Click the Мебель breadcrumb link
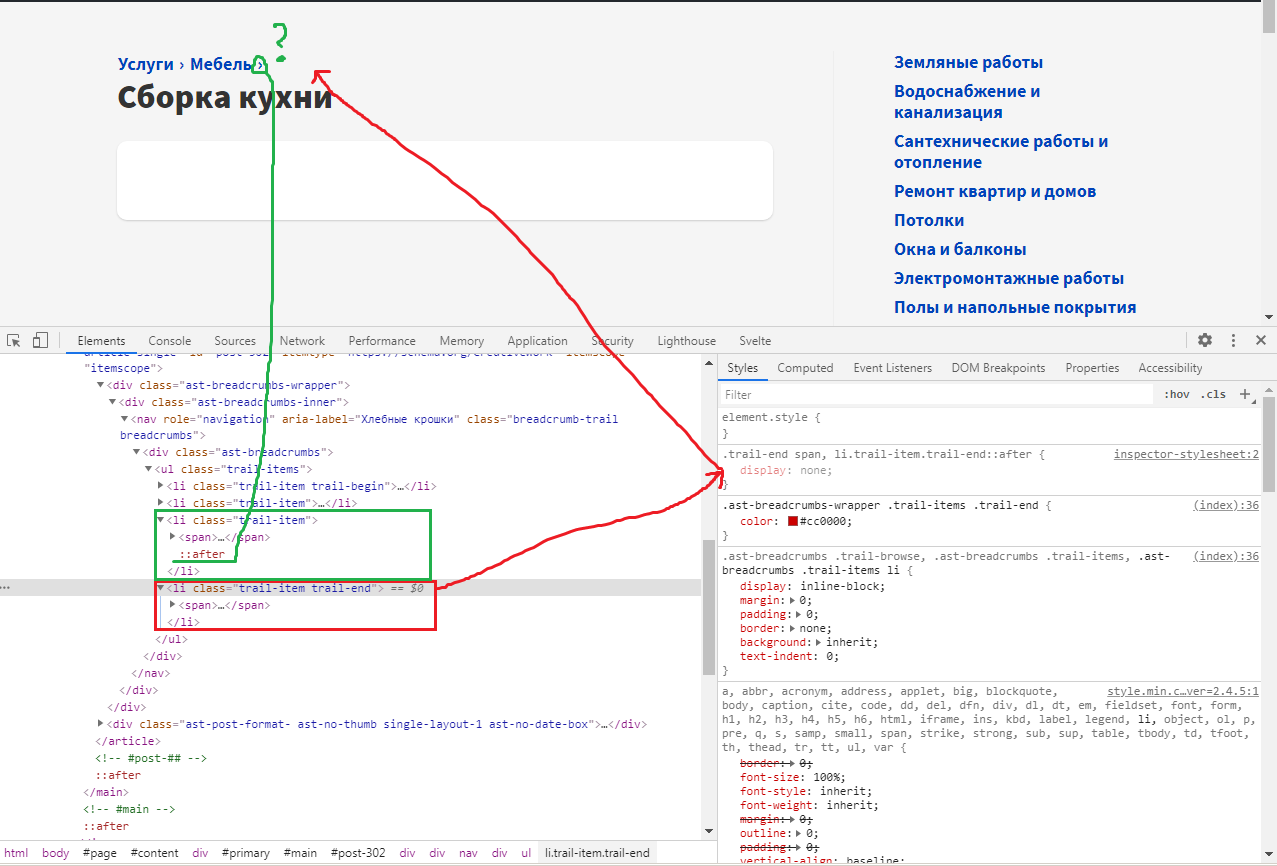The height and width of the screenshot is (866, 1277). pos(221,64)
